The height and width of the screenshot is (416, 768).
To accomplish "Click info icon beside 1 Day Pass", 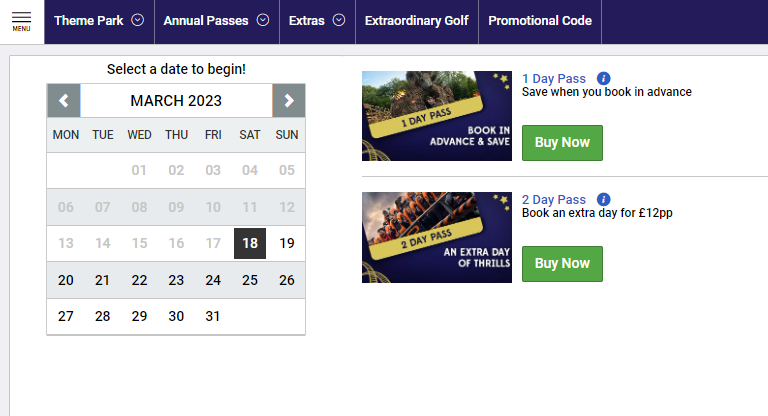I will 603,78.
